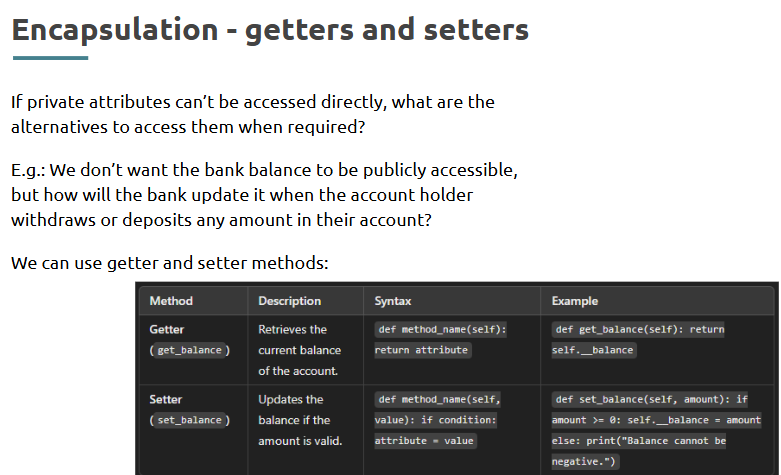Click the paragraph starting 'E.g.: We don't want'

point(264,195)
